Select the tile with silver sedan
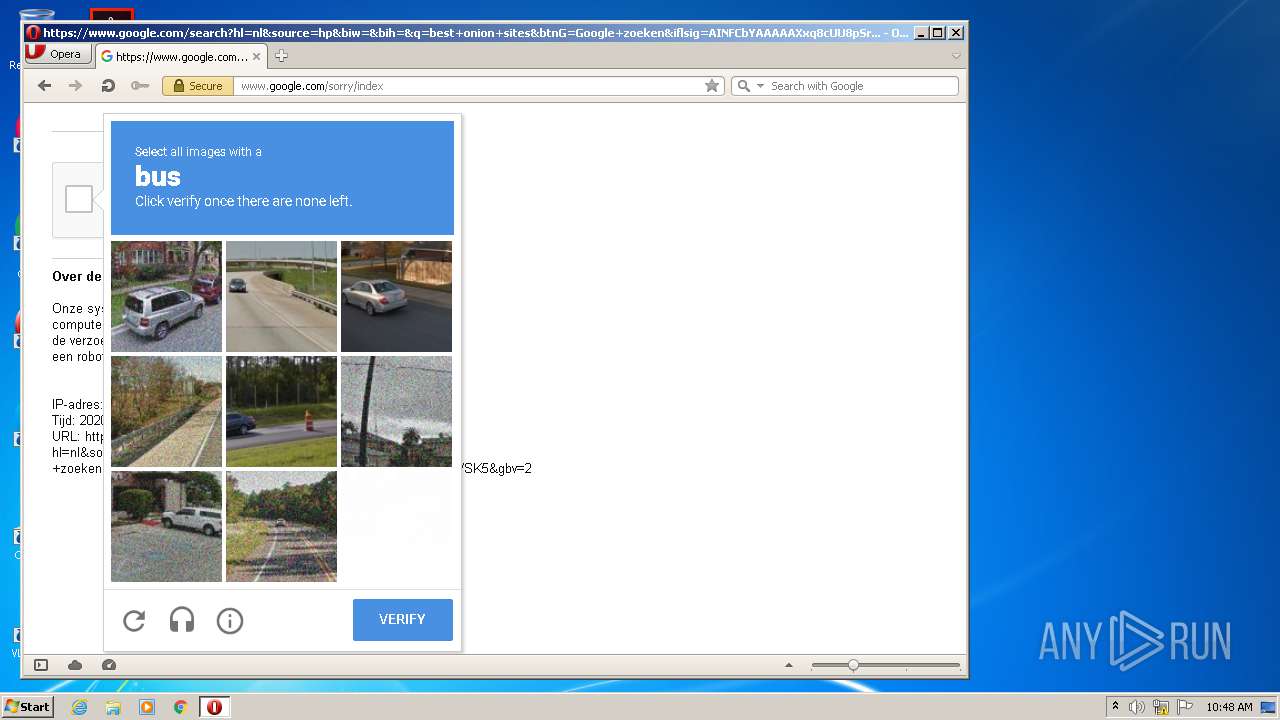1280x720 pixels. pyautogui.click(x=396, y=296)
